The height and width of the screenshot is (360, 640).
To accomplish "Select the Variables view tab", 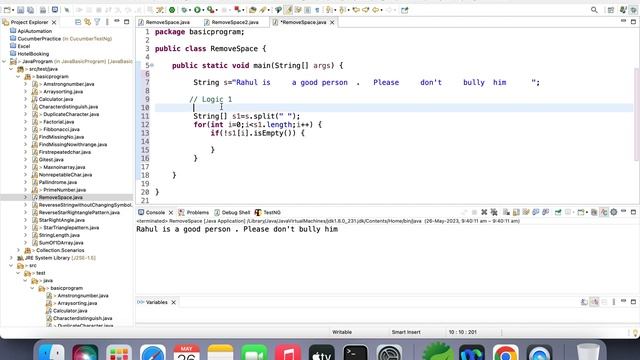I will pyautogui.click(x=156, y=302).
